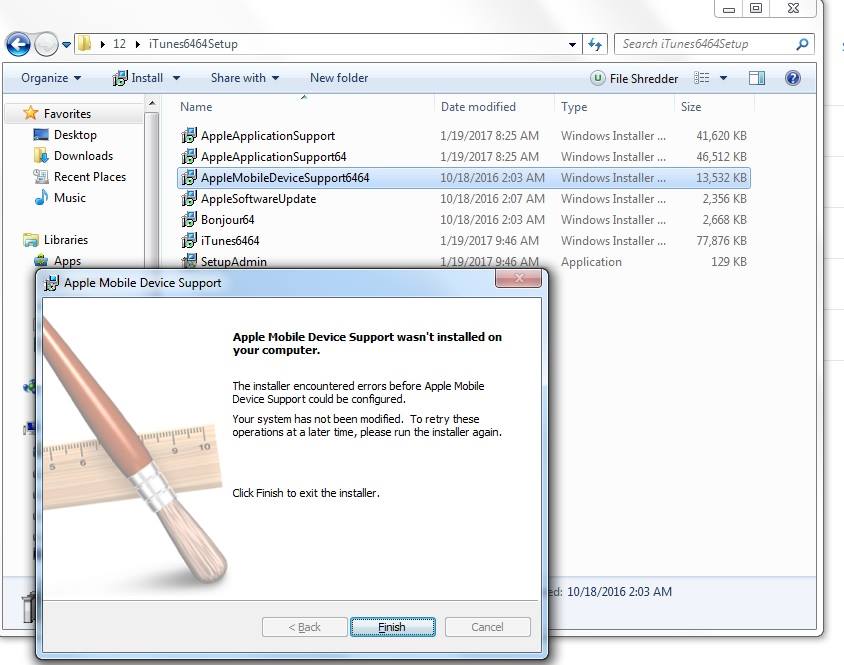Expand the view options dropdown arrow
The image size is (844, 665).
coord(723,79)
